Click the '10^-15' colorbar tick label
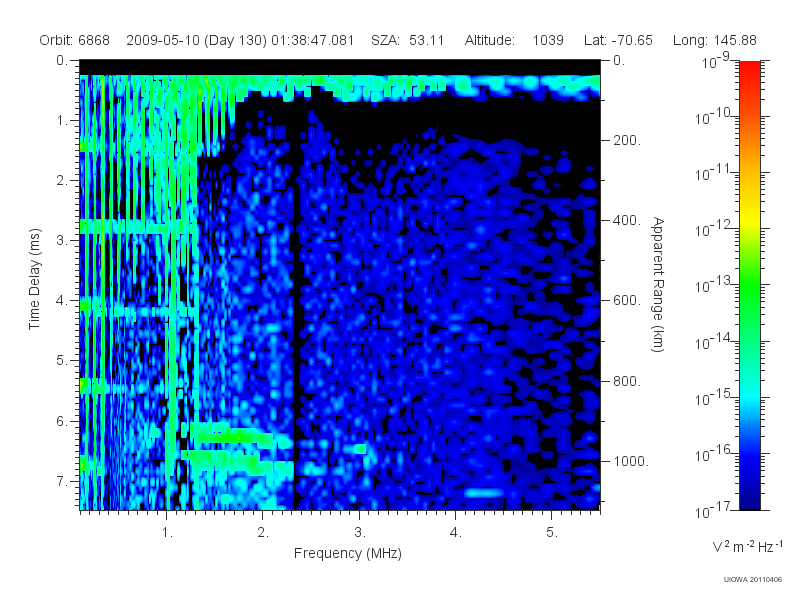The width and height of the screenshot is (800, 600). 714,398
